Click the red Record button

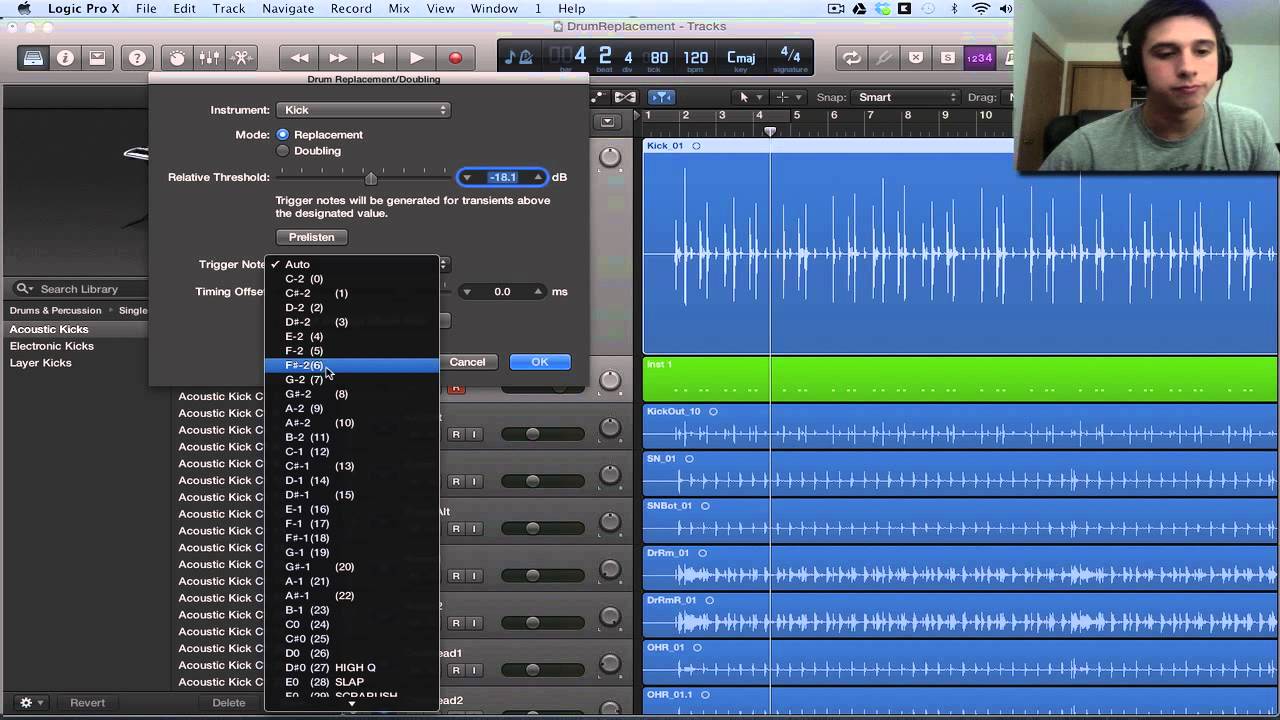(455, 58)
